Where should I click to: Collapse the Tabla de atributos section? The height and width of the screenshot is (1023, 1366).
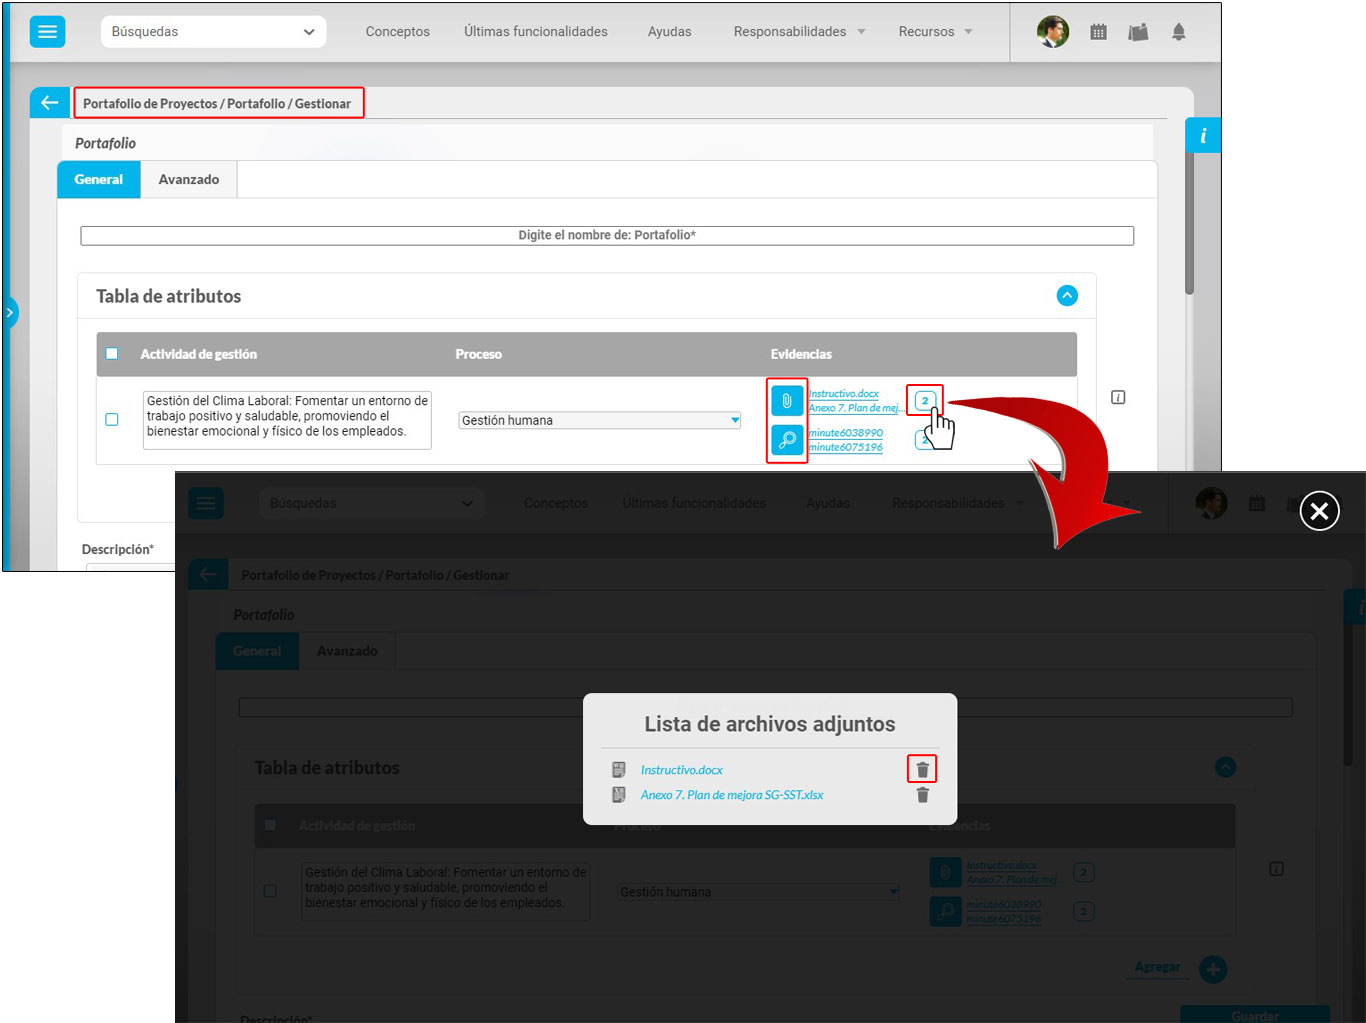(1067, 296)
